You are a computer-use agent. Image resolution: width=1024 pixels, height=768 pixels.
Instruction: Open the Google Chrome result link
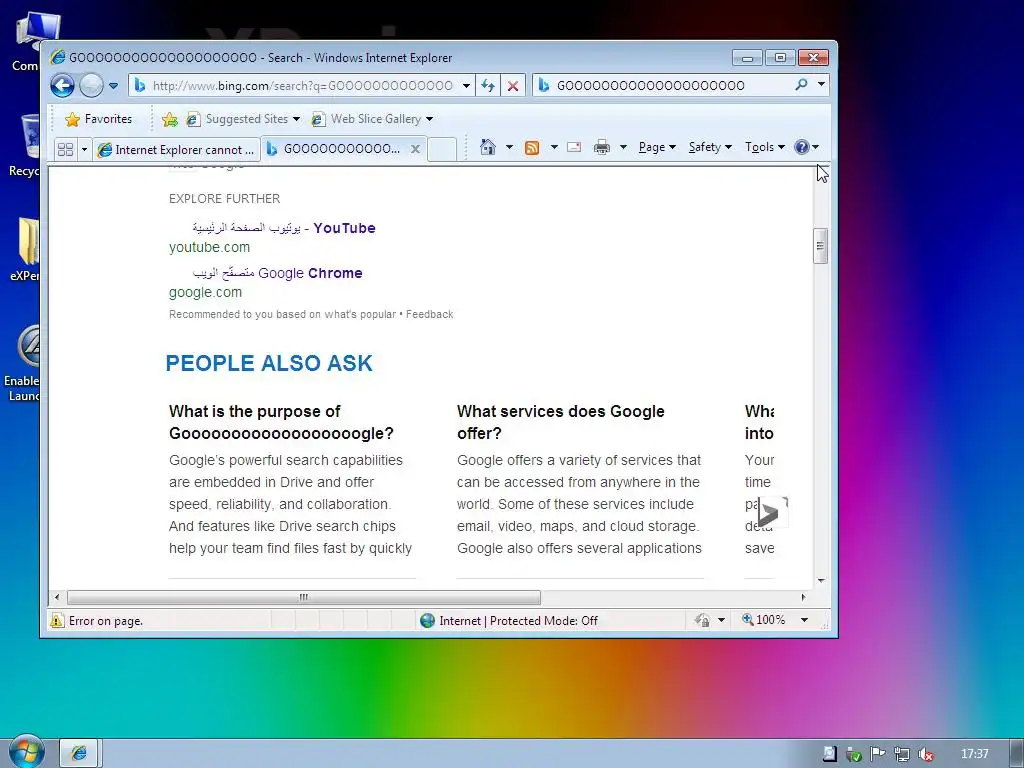pyautogui.click(x=278, y=273)
